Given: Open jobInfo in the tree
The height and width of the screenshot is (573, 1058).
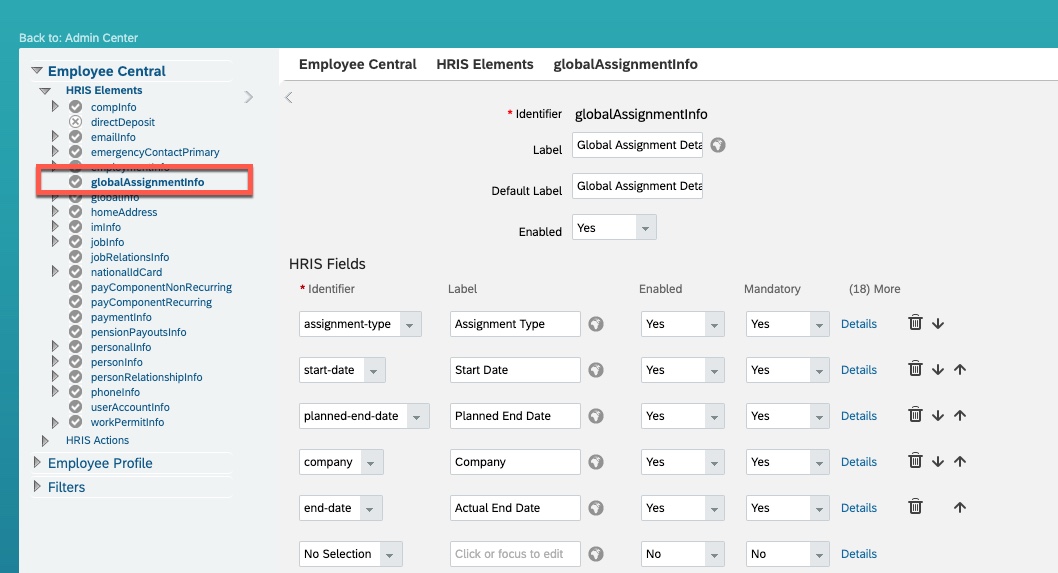Looking at the screenshot, I should point(107,242).
